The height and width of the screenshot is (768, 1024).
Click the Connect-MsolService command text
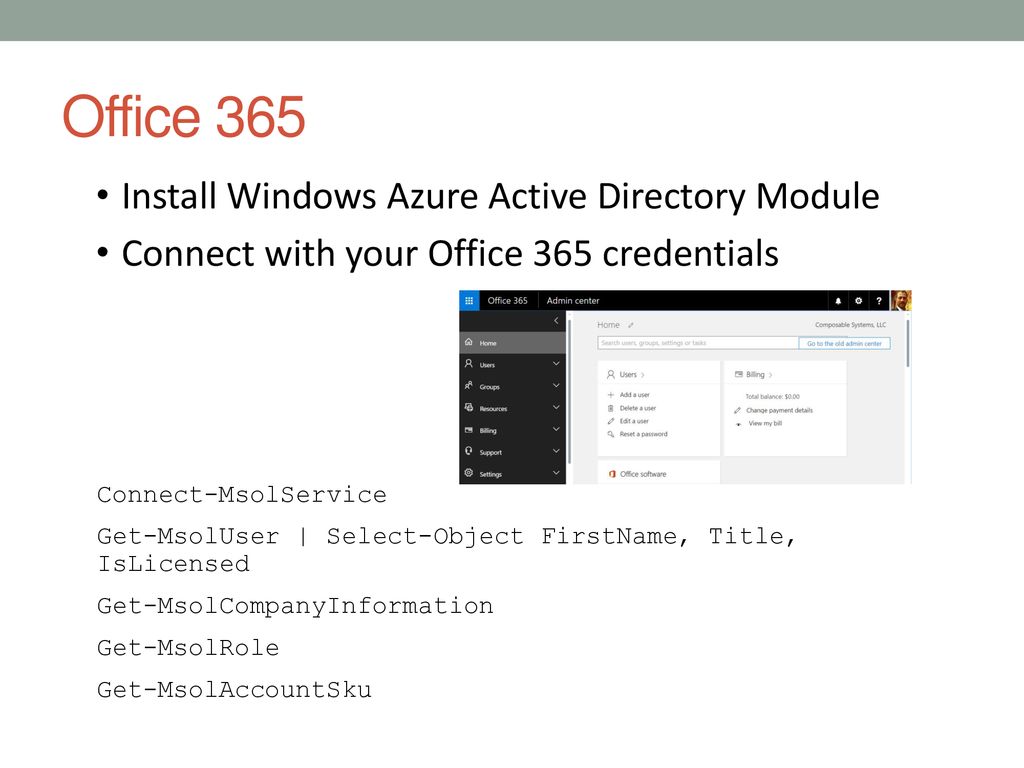(242, 495)
